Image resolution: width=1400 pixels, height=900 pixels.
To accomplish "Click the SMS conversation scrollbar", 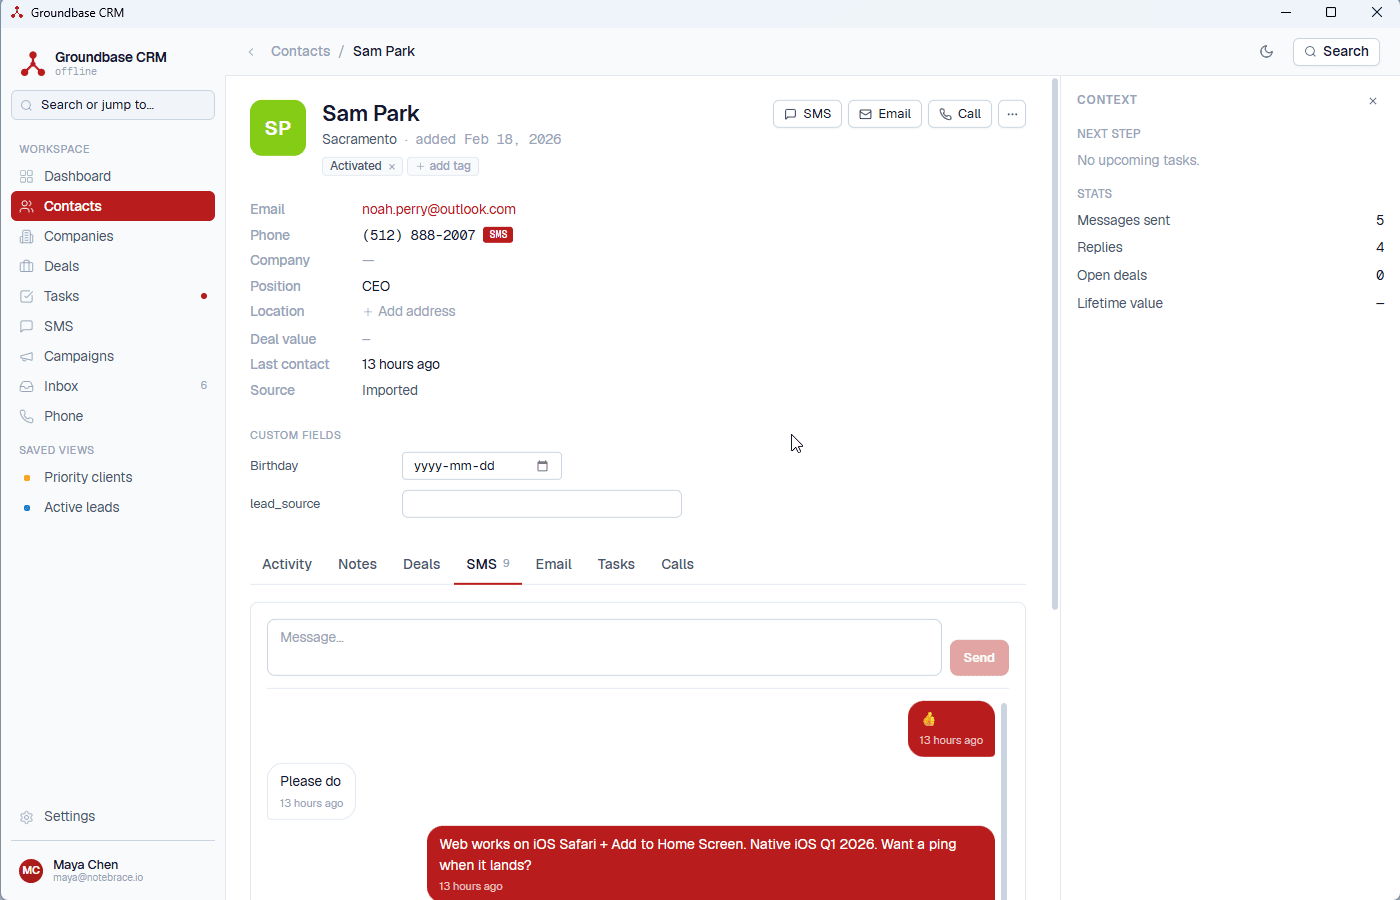I will coord(1003,800).
